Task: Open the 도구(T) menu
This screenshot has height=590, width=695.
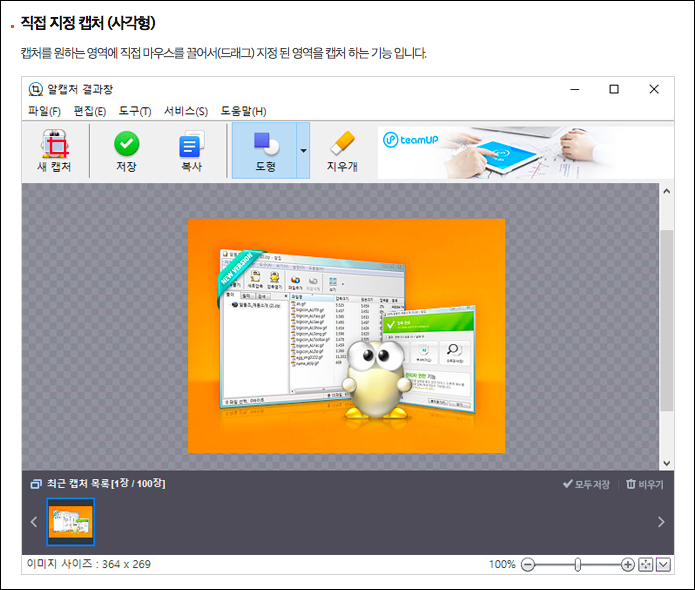Action: click(x=135, y=111)
